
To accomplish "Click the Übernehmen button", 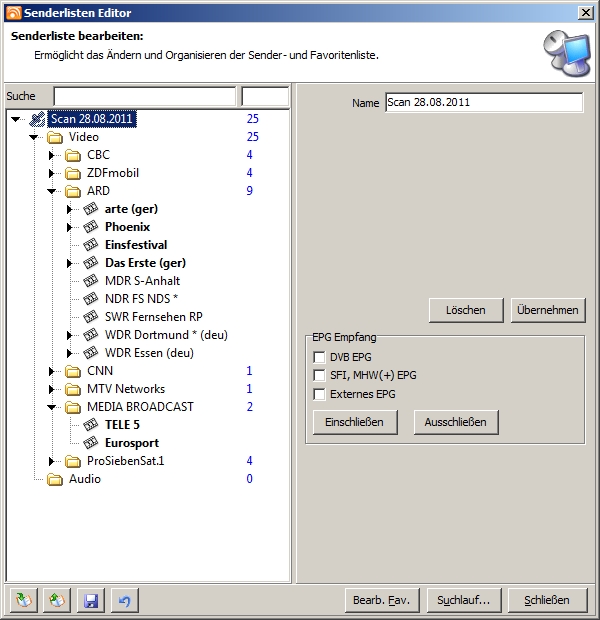I will coord(548,310).
